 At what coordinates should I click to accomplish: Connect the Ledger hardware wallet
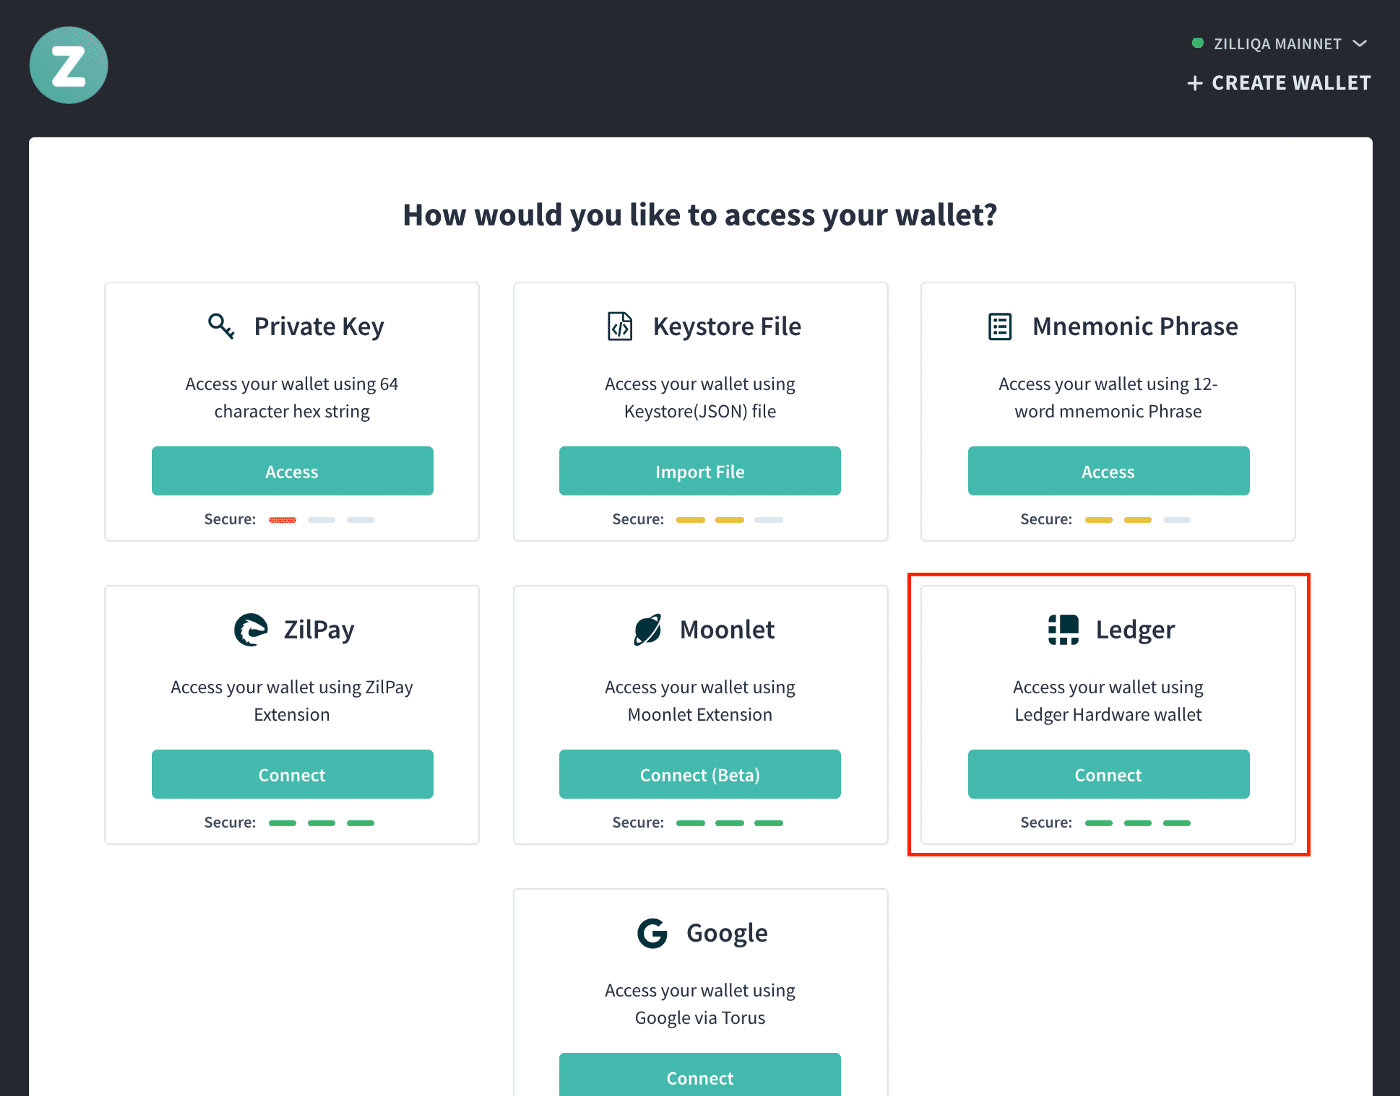coord(1108,775)
